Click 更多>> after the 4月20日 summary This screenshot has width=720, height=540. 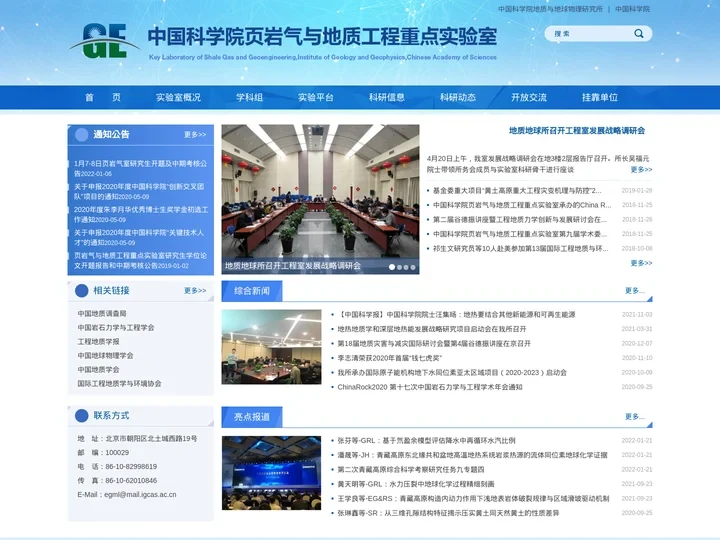[x=641, y=169]
